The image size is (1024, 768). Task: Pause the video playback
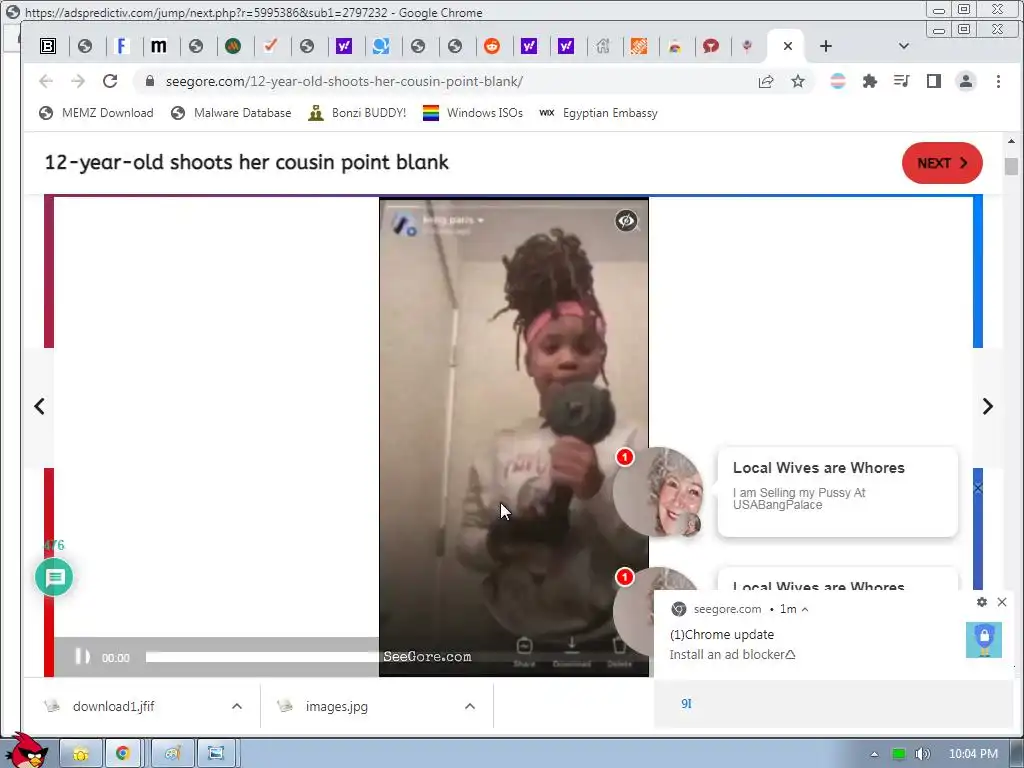pos(82,656)
